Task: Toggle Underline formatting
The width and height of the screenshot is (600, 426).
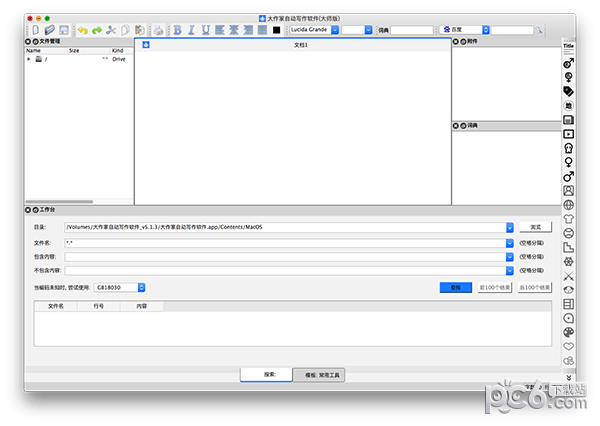Action: (x=206, y=30)
